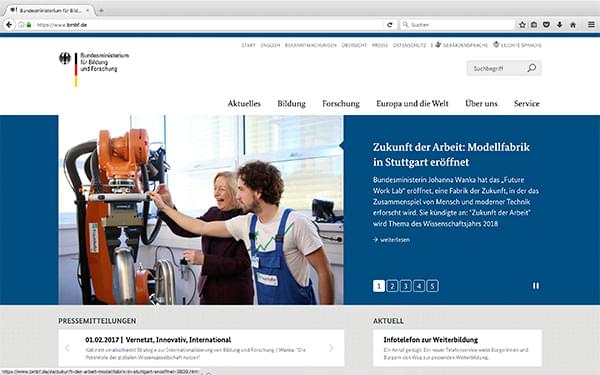Image resolution: width=600 pixels, height=375 pixels.
Task: Show next press release with right chevron
Action: coord(331,348)
